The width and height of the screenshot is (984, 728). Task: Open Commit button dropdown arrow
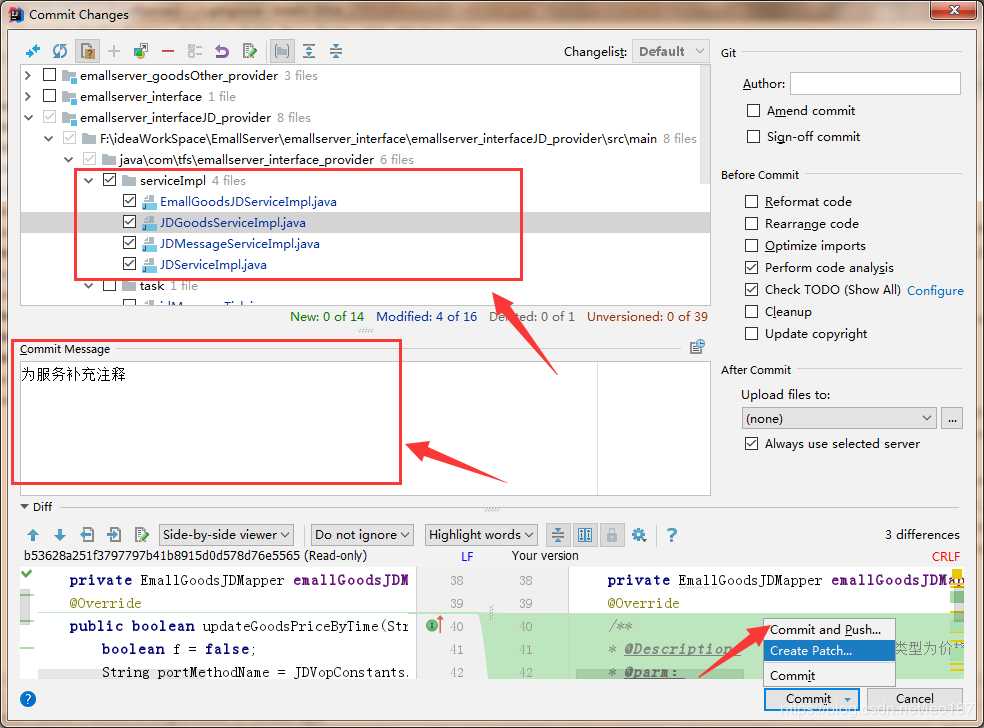click(x=848, y=699)
